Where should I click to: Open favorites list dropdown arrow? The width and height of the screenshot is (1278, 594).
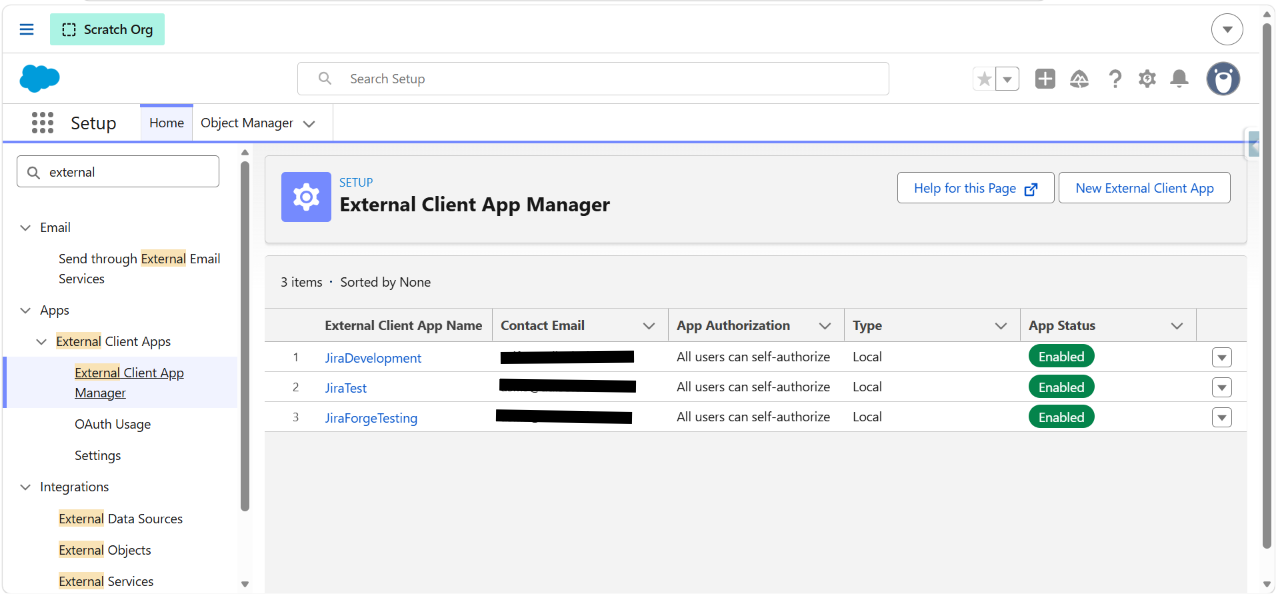pos(1008,79)
